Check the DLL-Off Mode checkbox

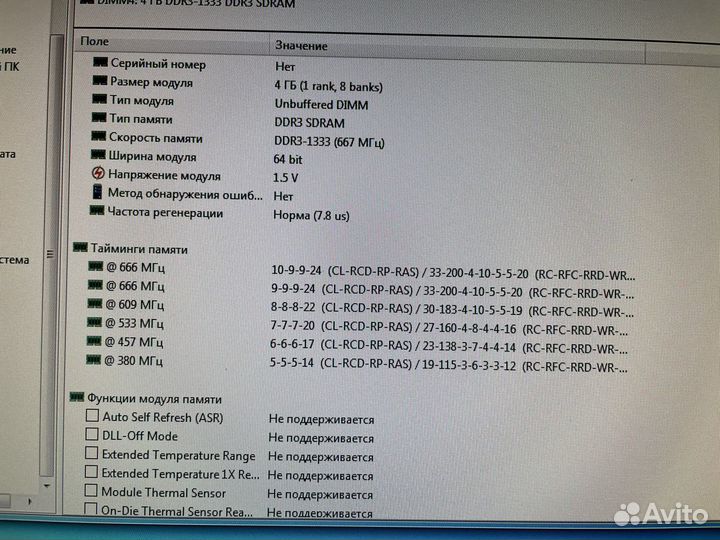pos(93,435)
